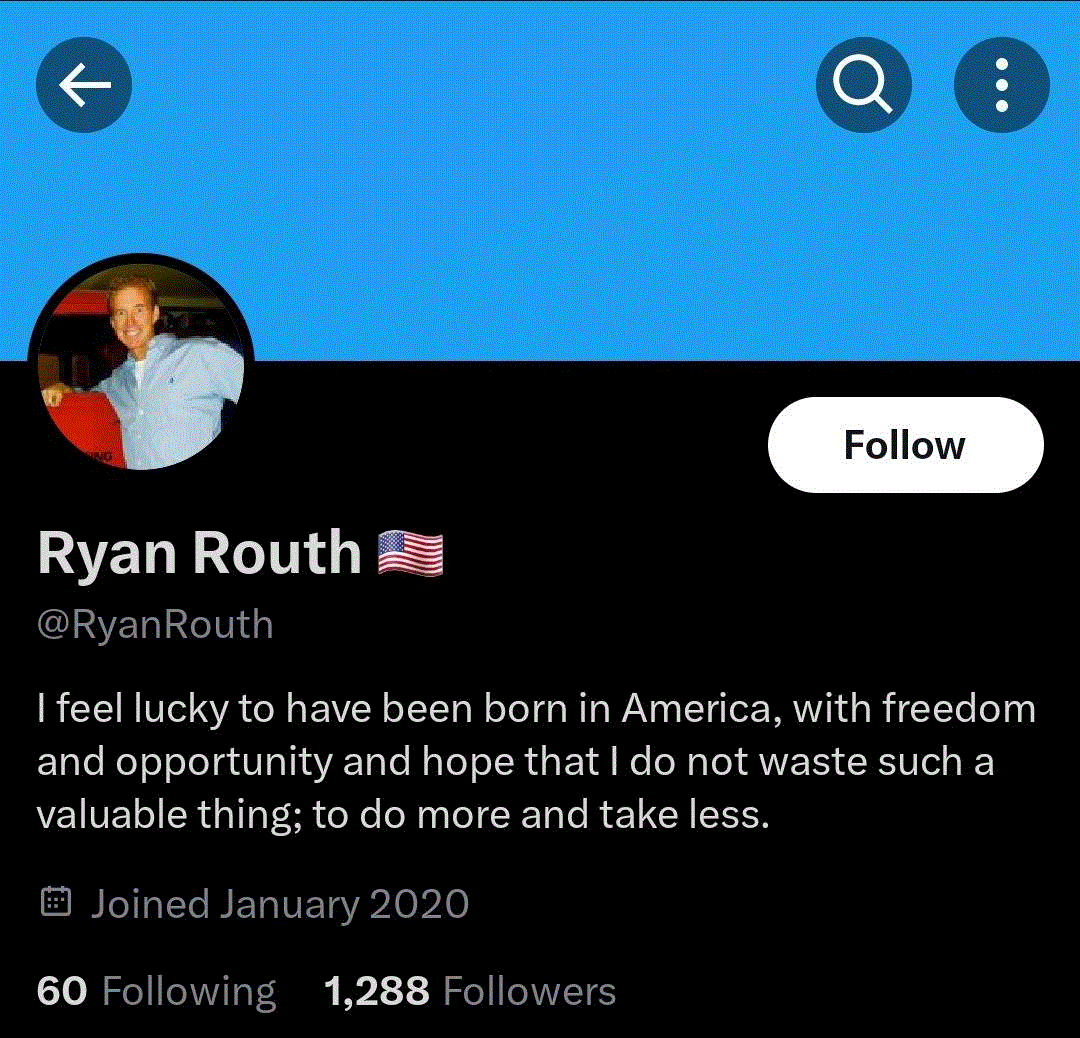
Task: Open the 60 Following list
Action: pos(156,992)
